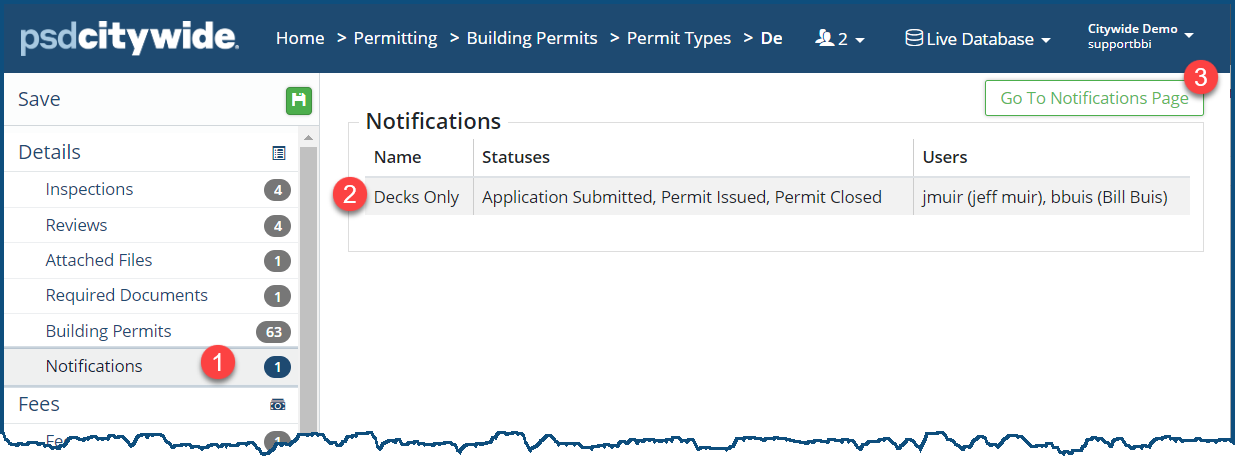Open the users count dropdown
Viewport: 1235px width, 463px height.
[841, 39]
